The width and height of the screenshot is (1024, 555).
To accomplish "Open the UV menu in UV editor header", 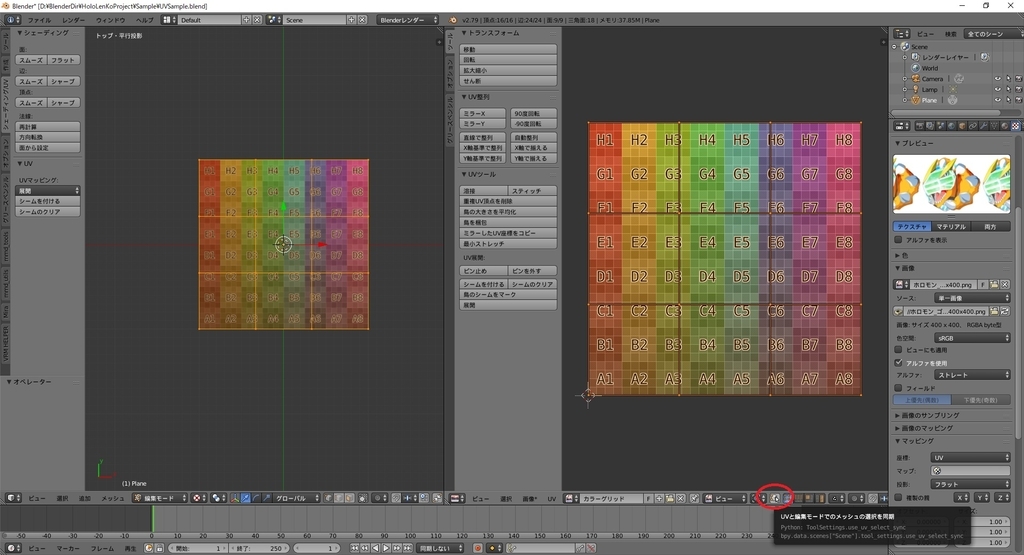I will (552, 498).
